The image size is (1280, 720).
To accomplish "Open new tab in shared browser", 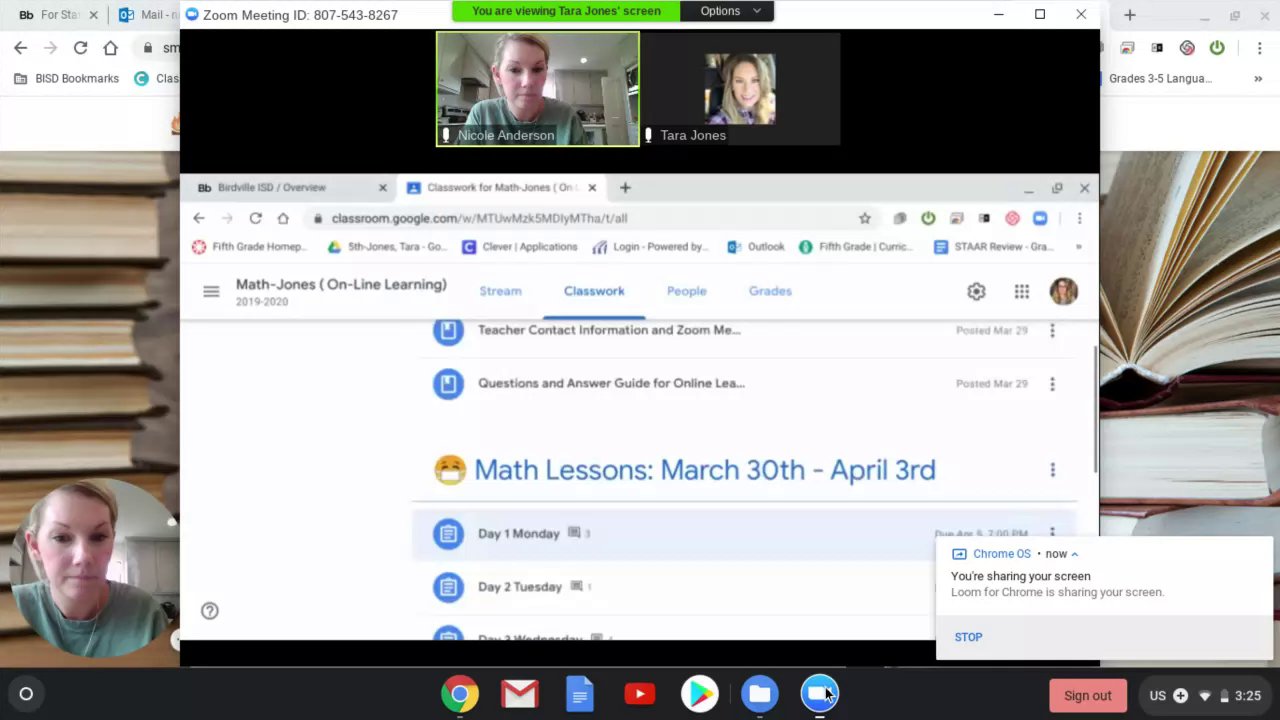I will 625,187.
